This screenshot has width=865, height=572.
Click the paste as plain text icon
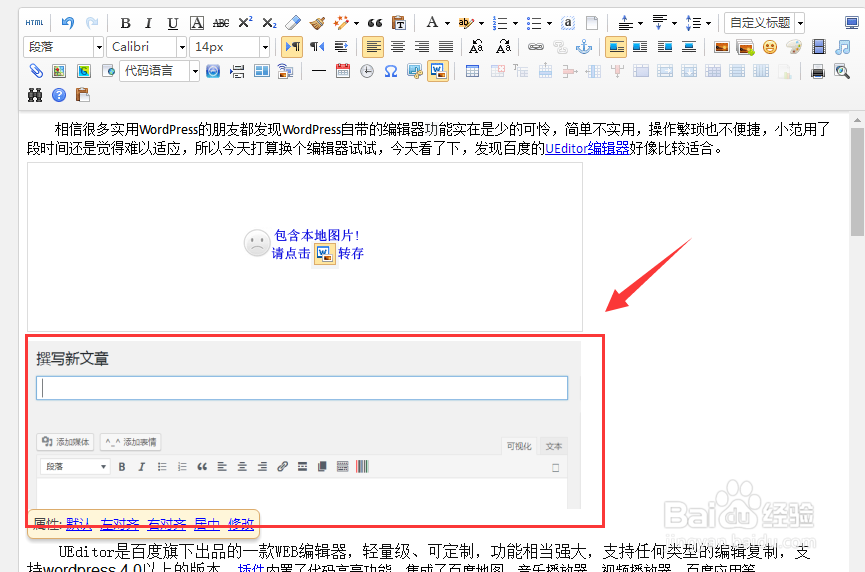point(399,23)
